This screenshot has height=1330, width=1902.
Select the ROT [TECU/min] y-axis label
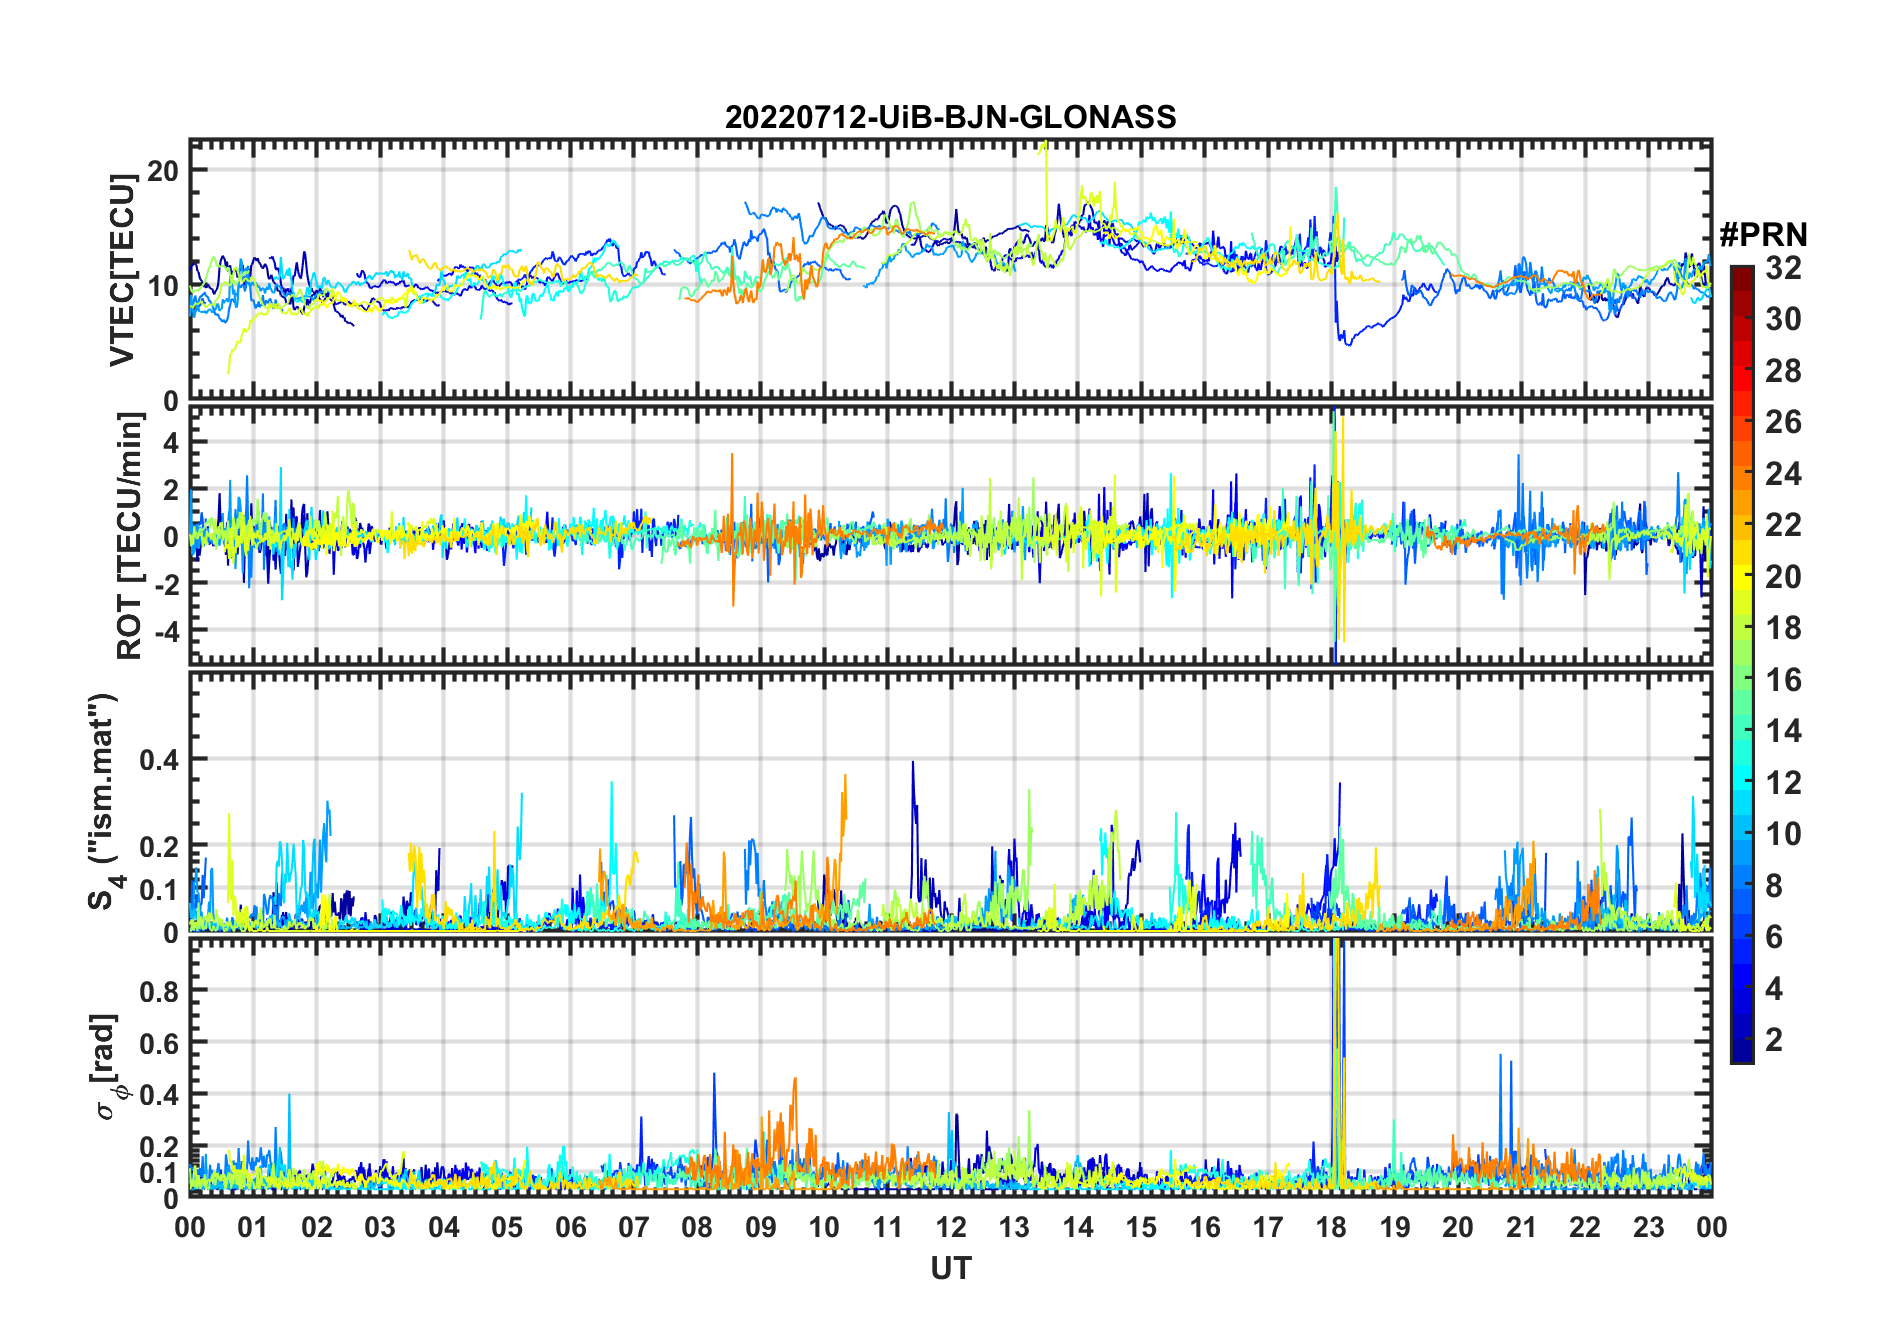[x=129, y=536]
